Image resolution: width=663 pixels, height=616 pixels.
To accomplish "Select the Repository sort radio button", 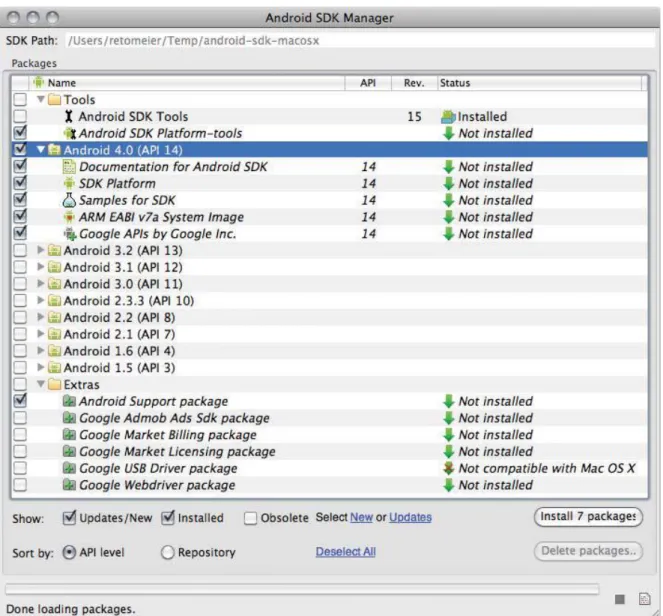I will coord(167,552).
